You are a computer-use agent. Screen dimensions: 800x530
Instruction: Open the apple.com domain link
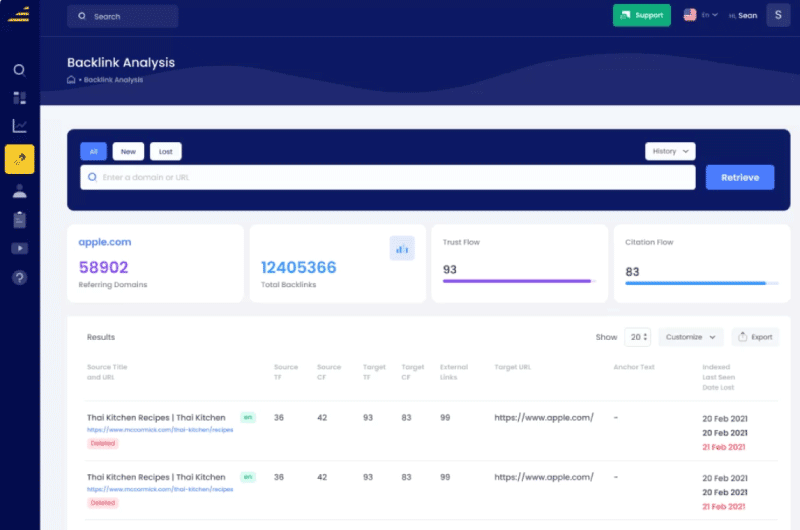(105, 242)
